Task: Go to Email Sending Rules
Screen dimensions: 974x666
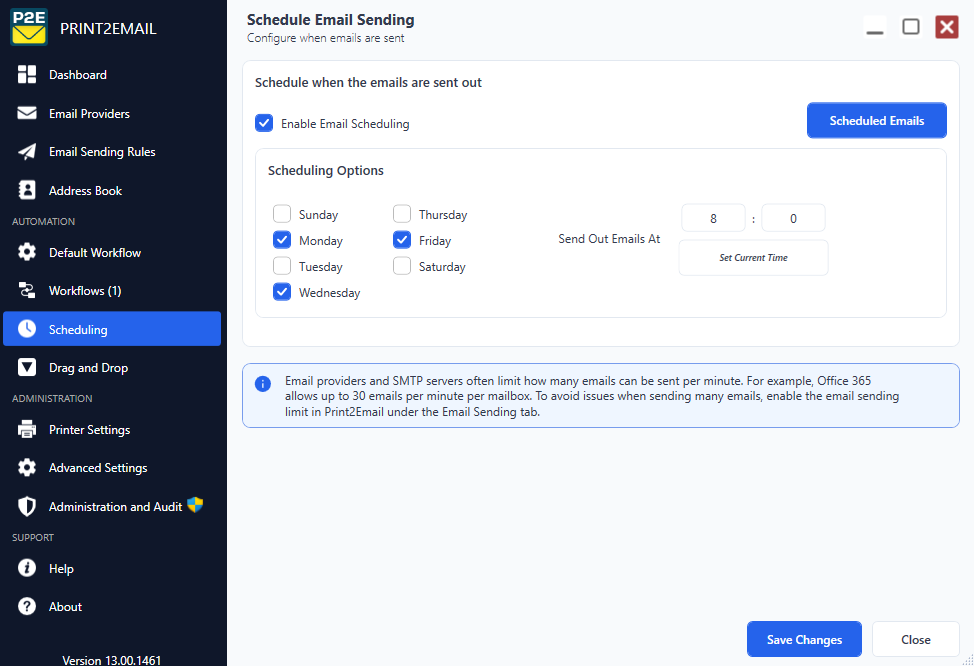Action: [x=112, y=152]
